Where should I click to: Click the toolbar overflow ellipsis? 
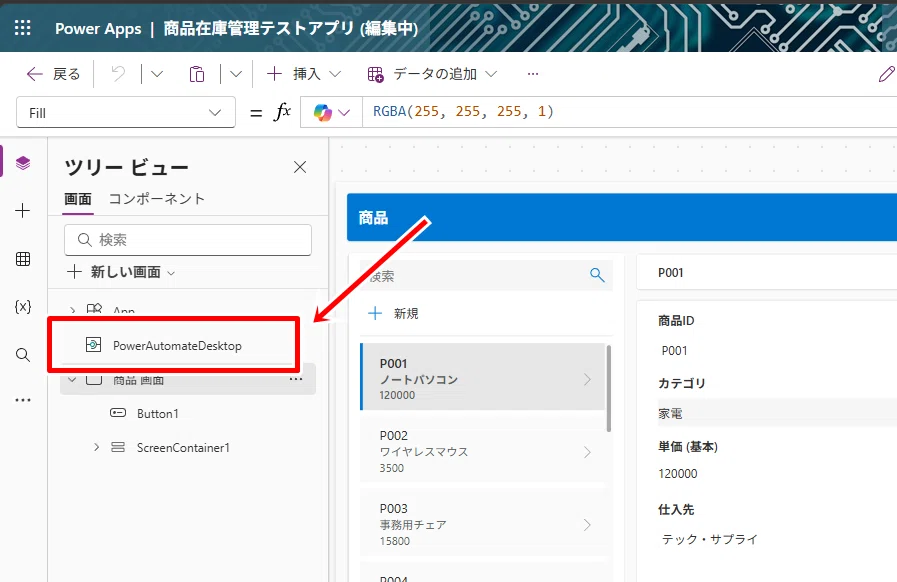(533, 74)
